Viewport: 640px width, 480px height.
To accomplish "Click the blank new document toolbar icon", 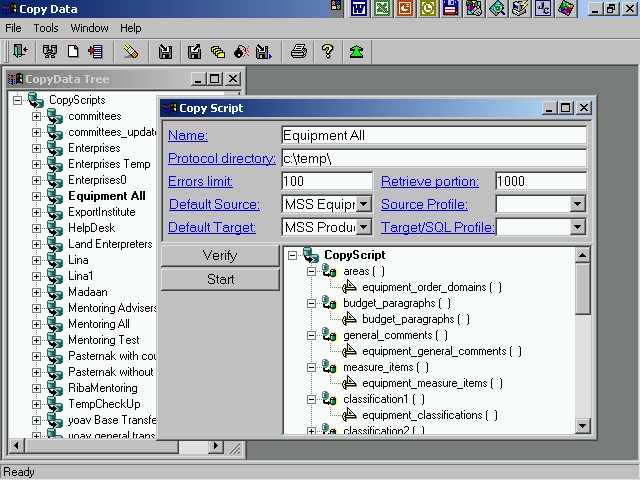I will pos(74,52).
